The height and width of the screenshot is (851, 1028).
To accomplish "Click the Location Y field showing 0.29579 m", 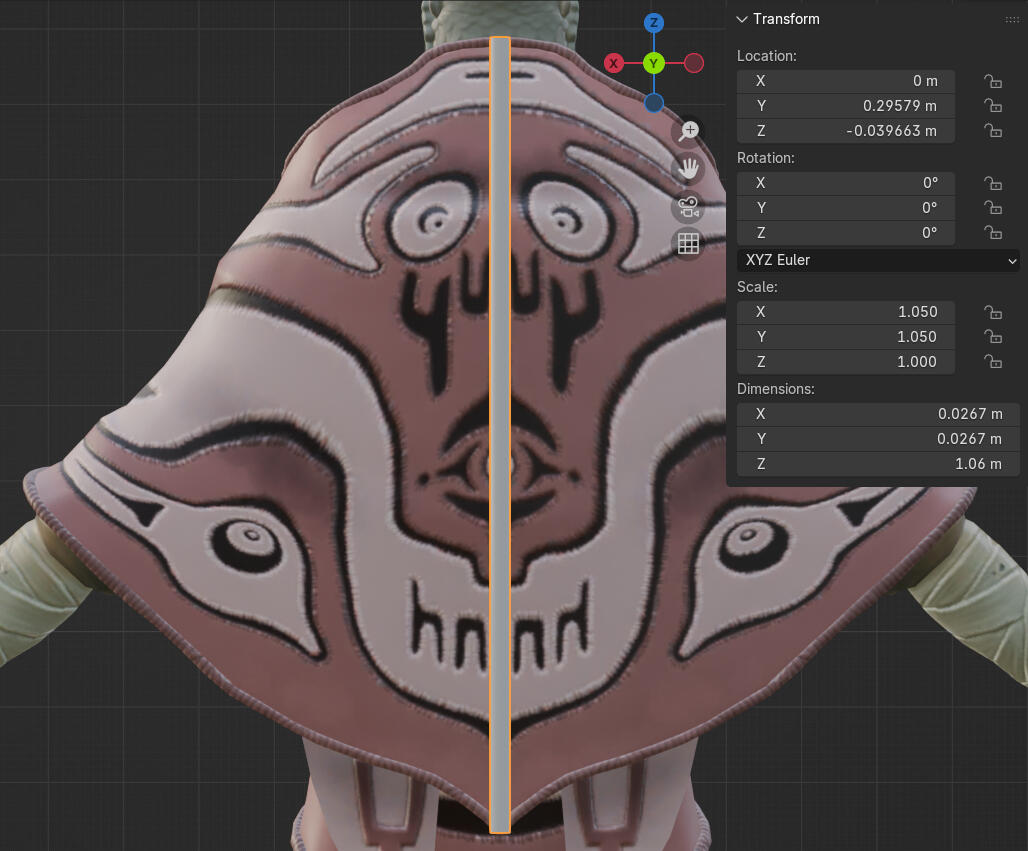I will [845, 106].
